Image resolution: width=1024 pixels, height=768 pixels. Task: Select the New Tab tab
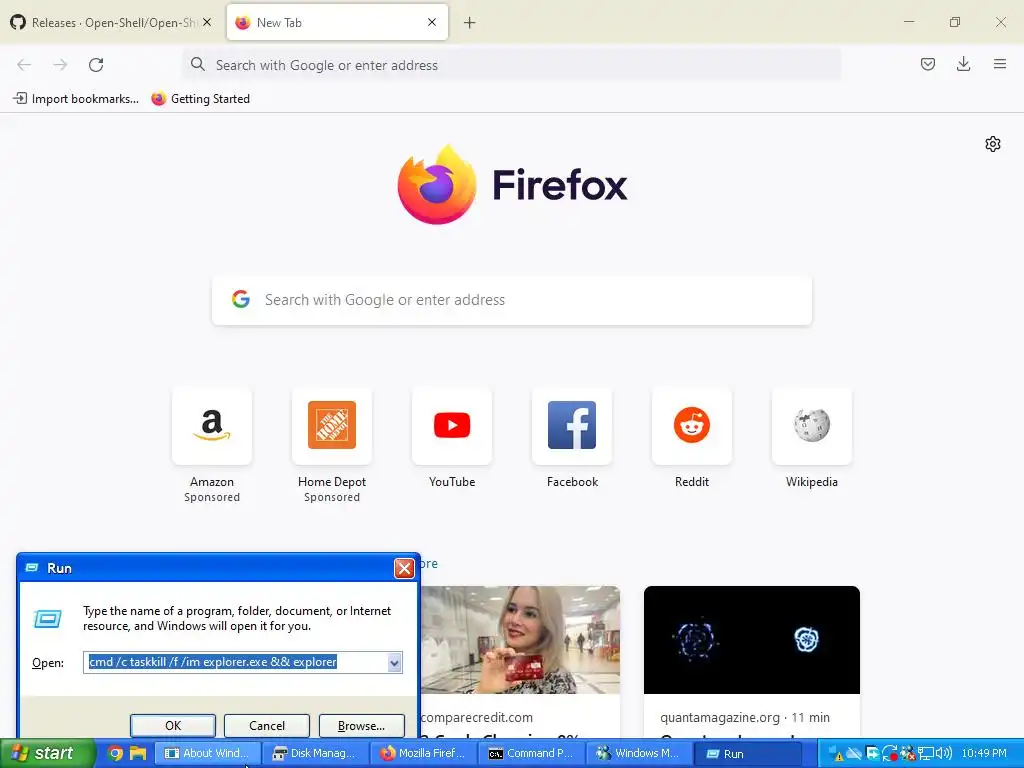pyautogui.click(x=337, y=22)
